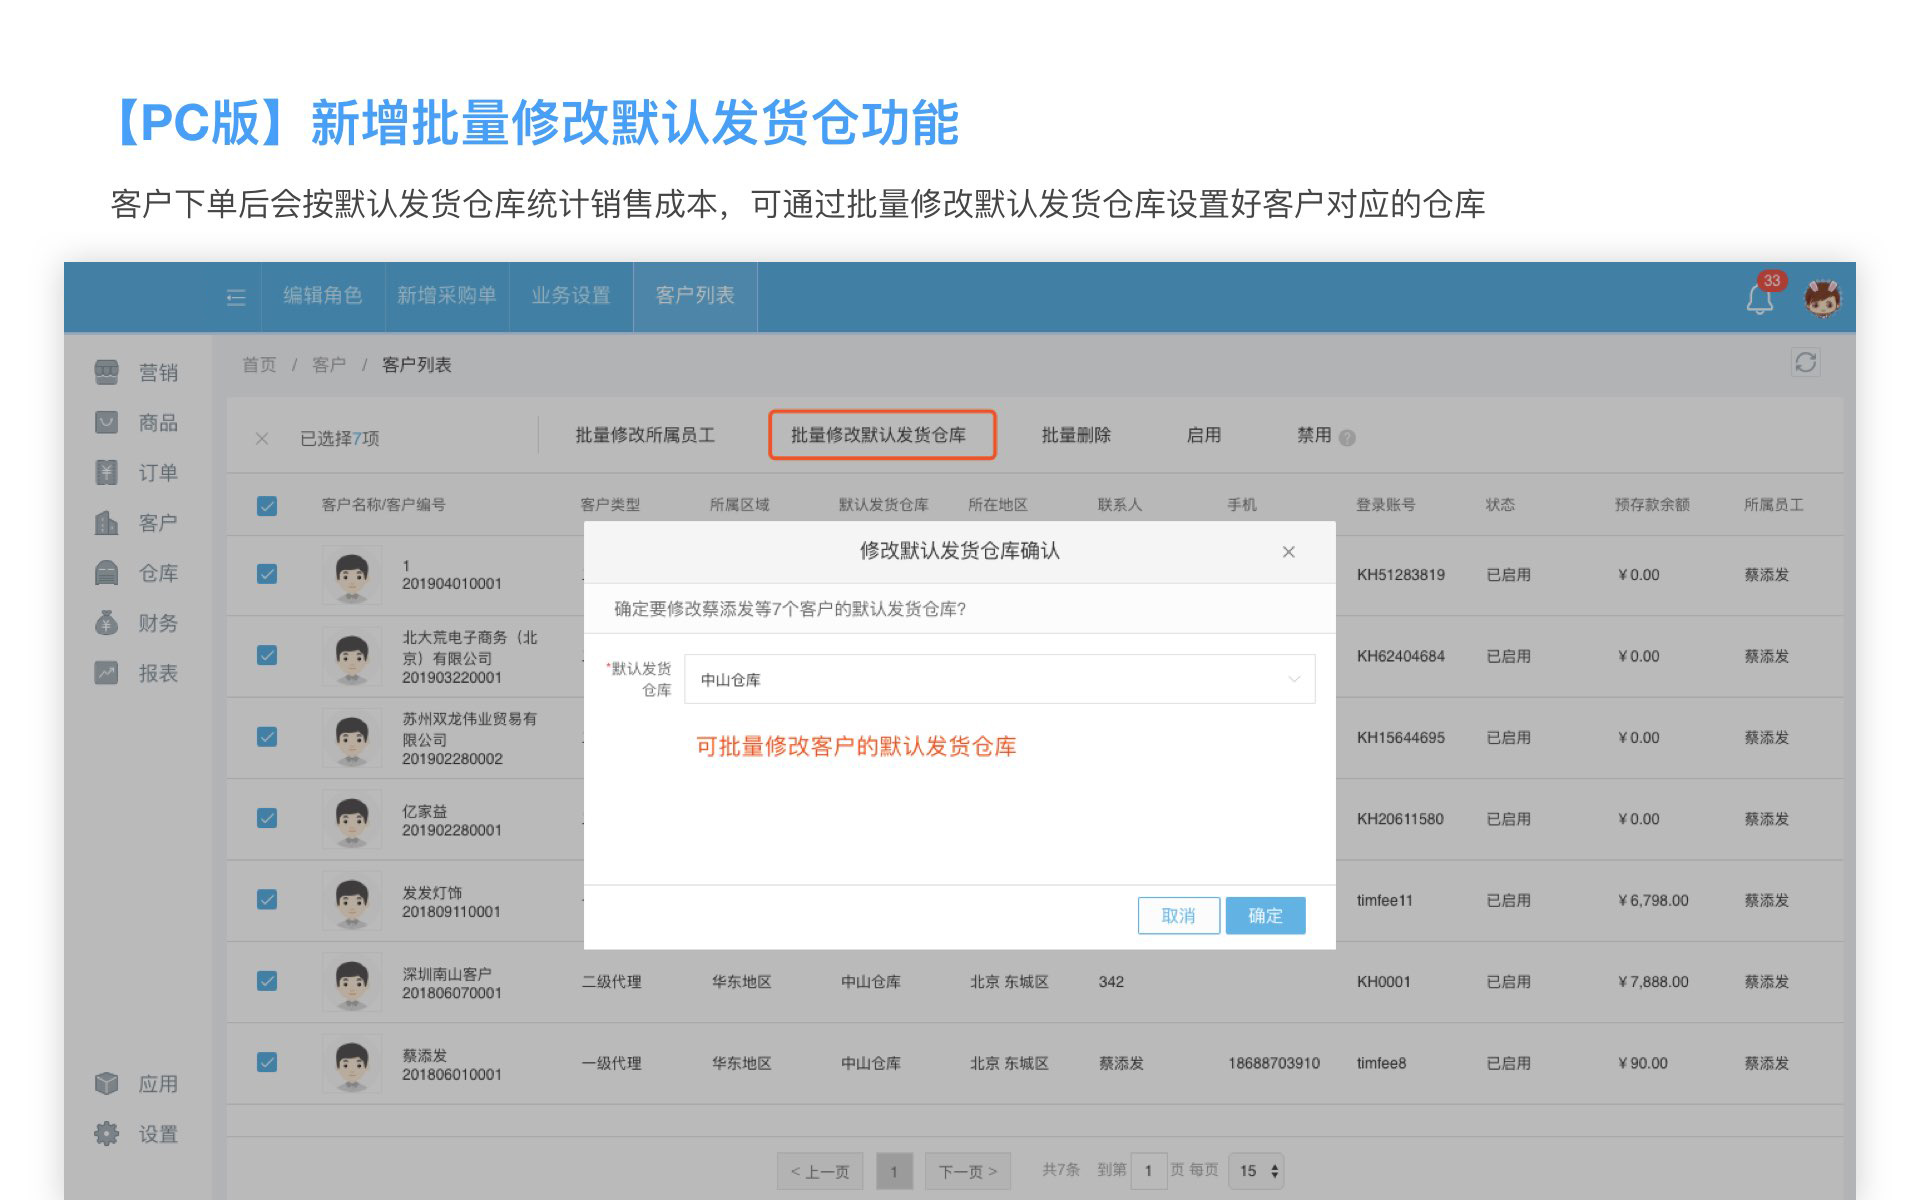Click the help icon beside 禁用
This screenshot has width=1920, height=1200.
point(1347,438)
